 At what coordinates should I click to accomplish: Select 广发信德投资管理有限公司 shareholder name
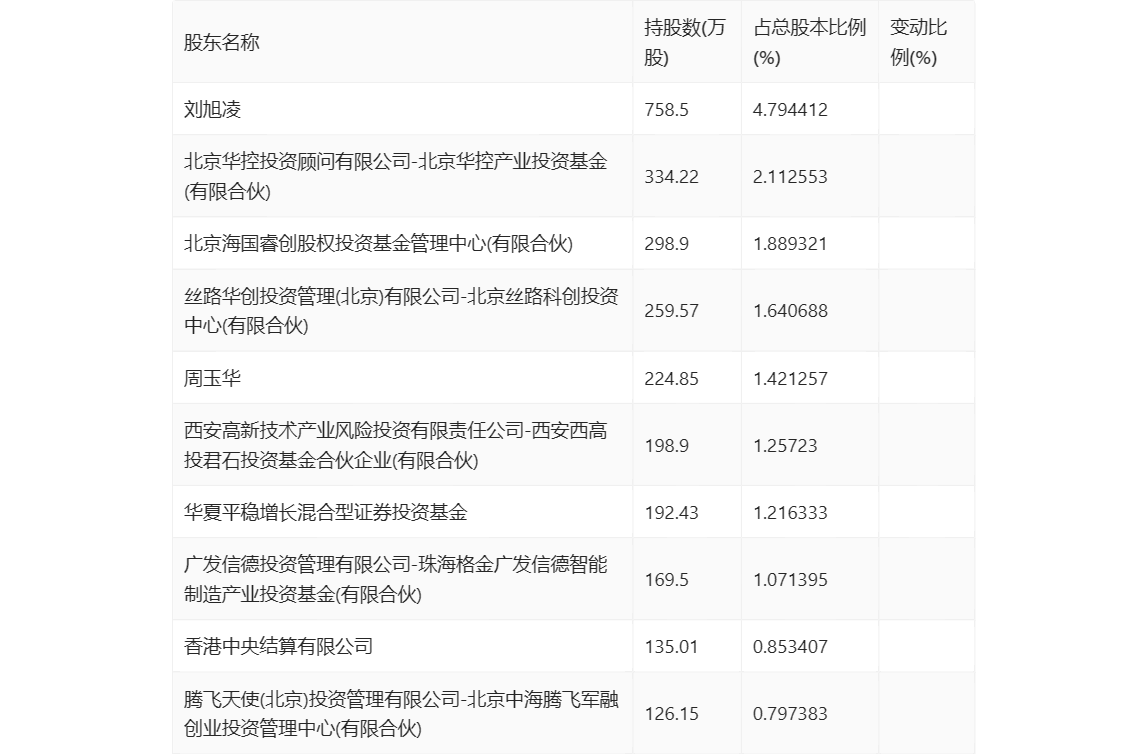[x=395, y=579]
